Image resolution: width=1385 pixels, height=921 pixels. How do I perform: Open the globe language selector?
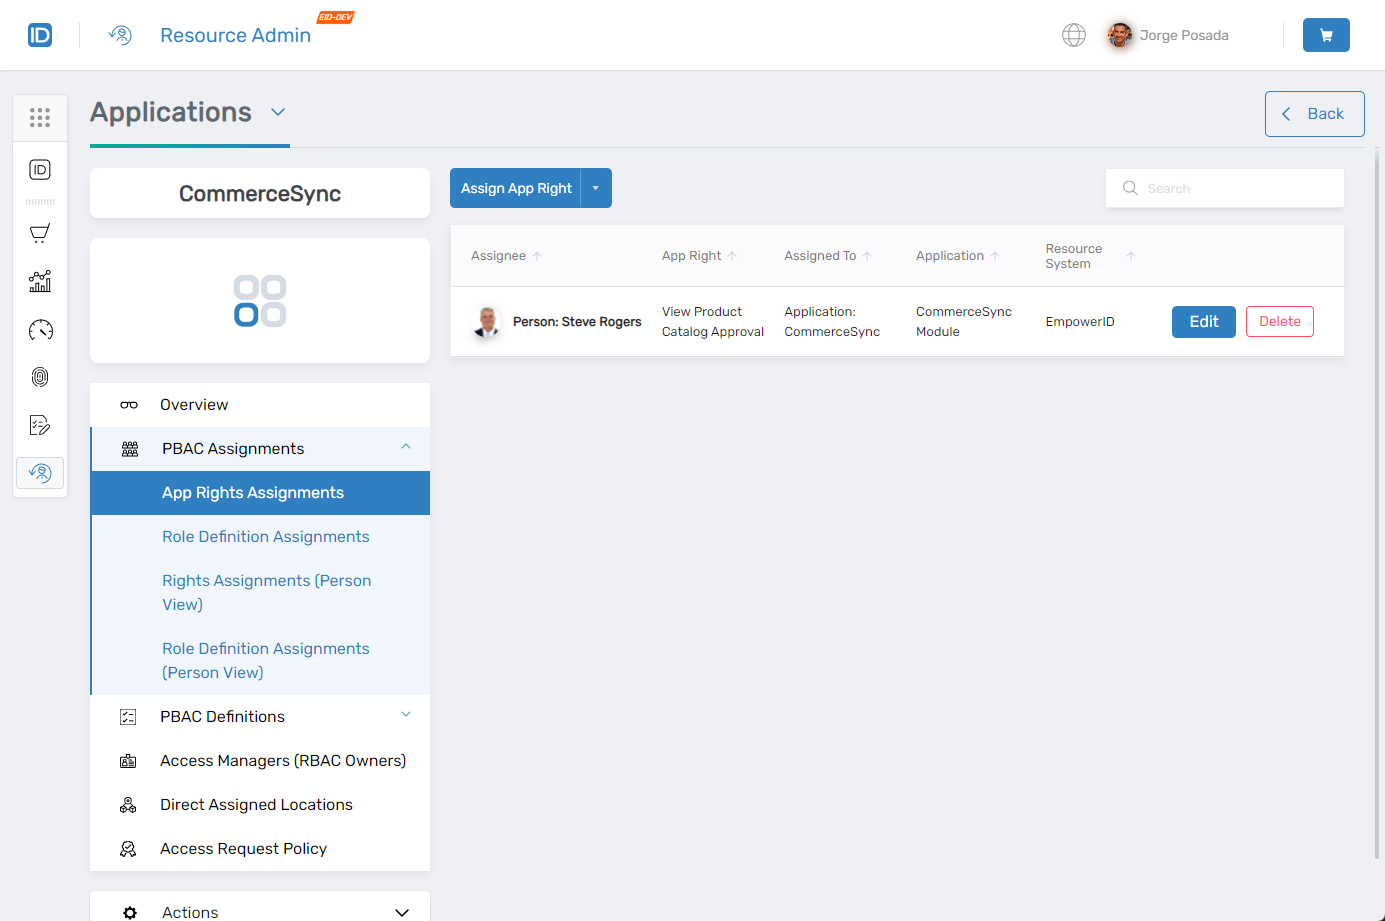point(1073,35)
